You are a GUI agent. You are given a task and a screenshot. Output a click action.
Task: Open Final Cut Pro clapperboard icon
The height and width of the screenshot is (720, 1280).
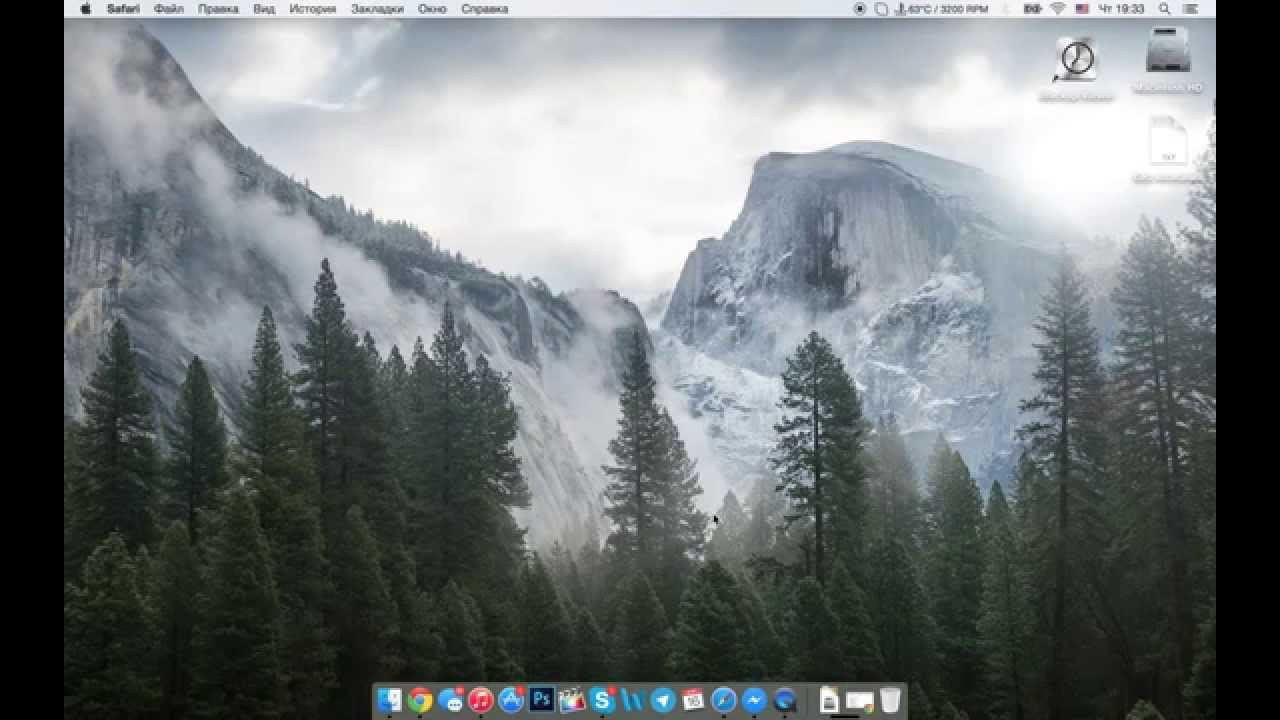coord(572,700)
